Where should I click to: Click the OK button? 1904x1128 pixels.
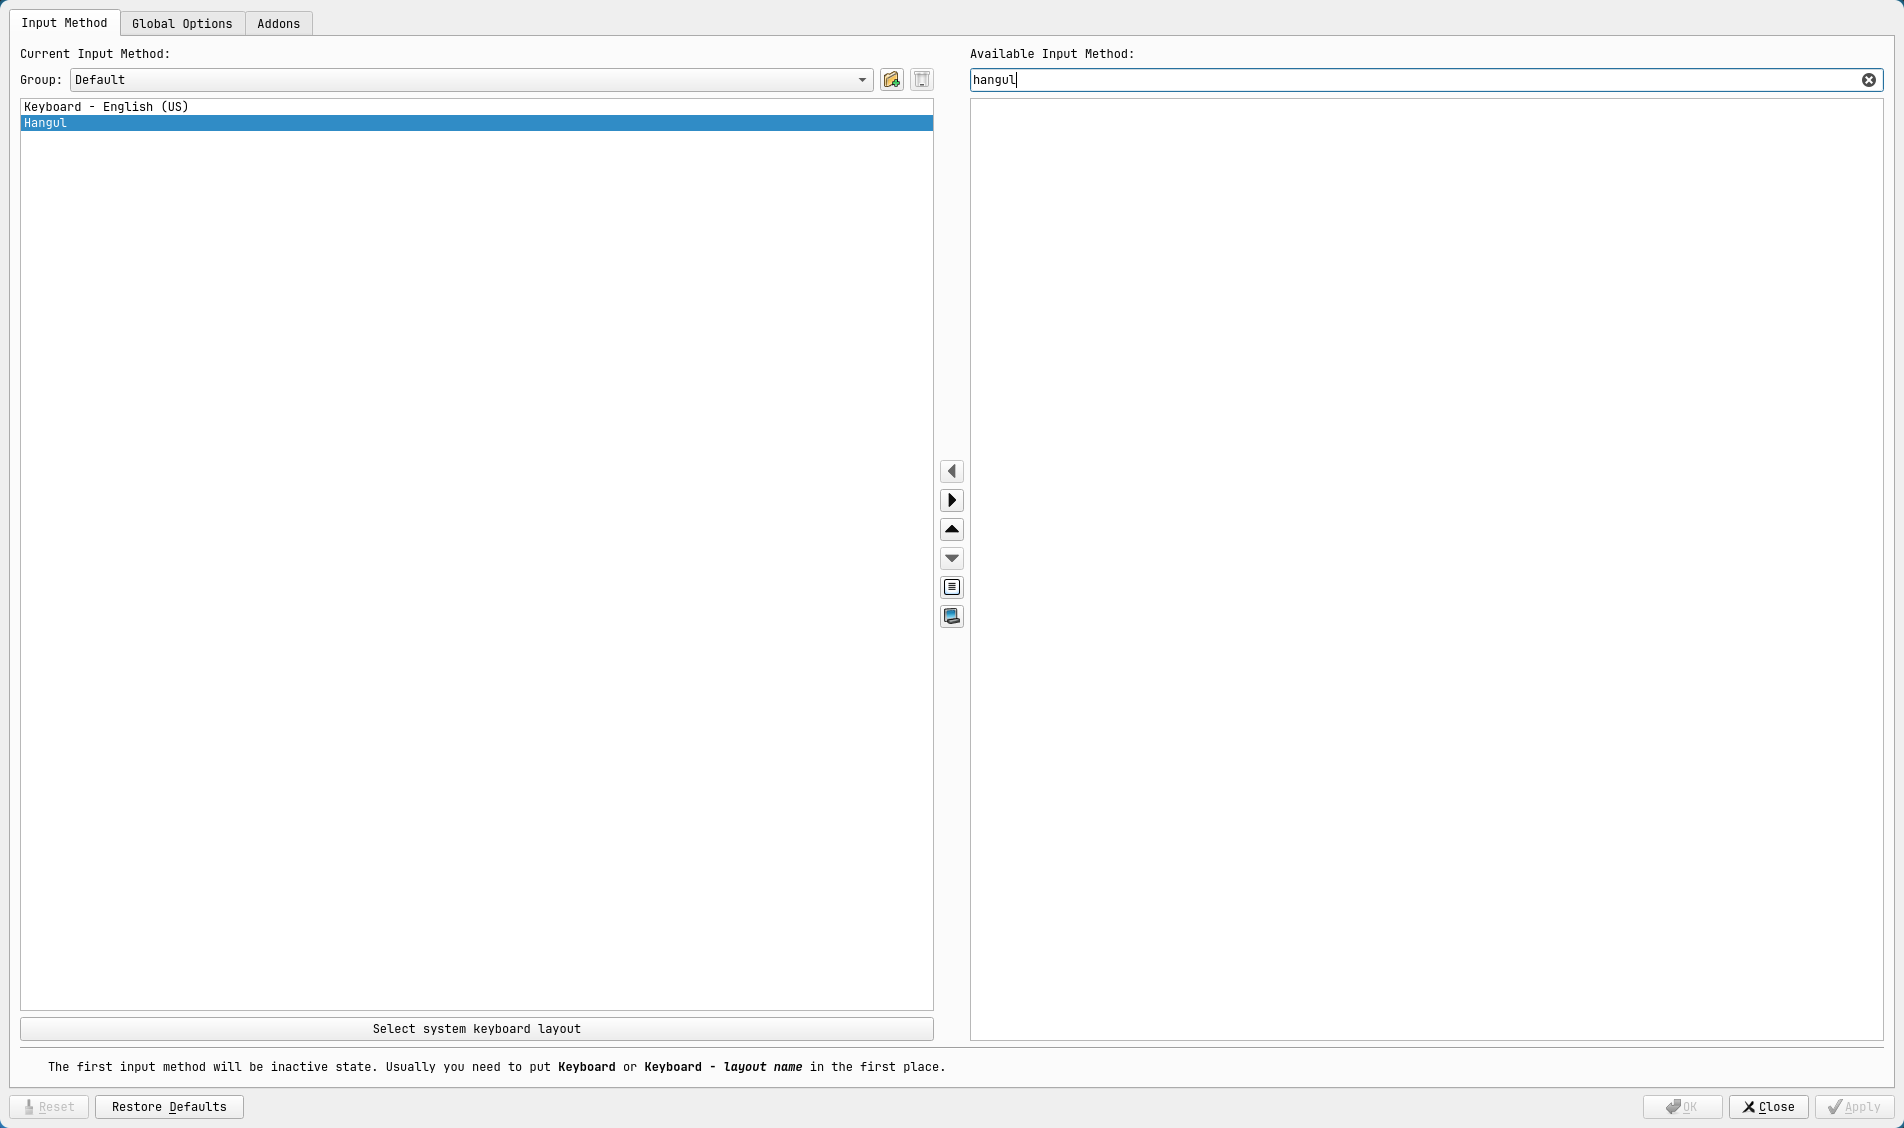(x=1682, y=1107)
